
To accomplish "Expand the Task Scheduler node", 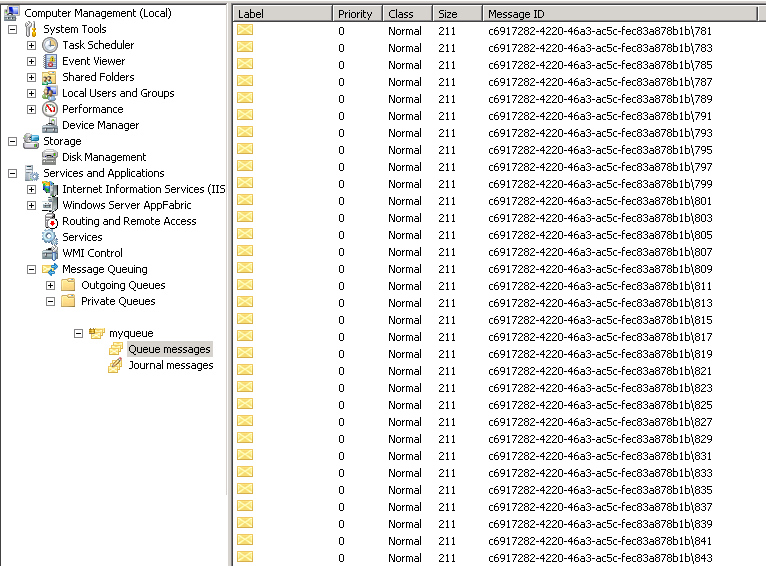I will point(31,45).
